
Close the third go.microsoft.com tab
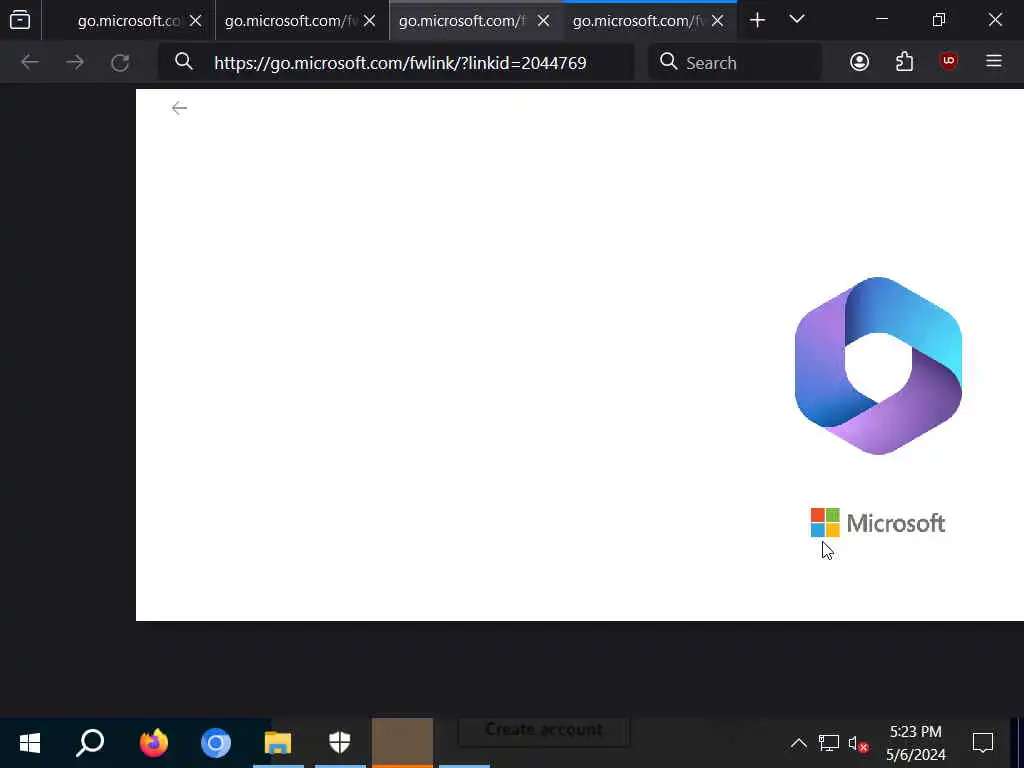tap(543, 21)
